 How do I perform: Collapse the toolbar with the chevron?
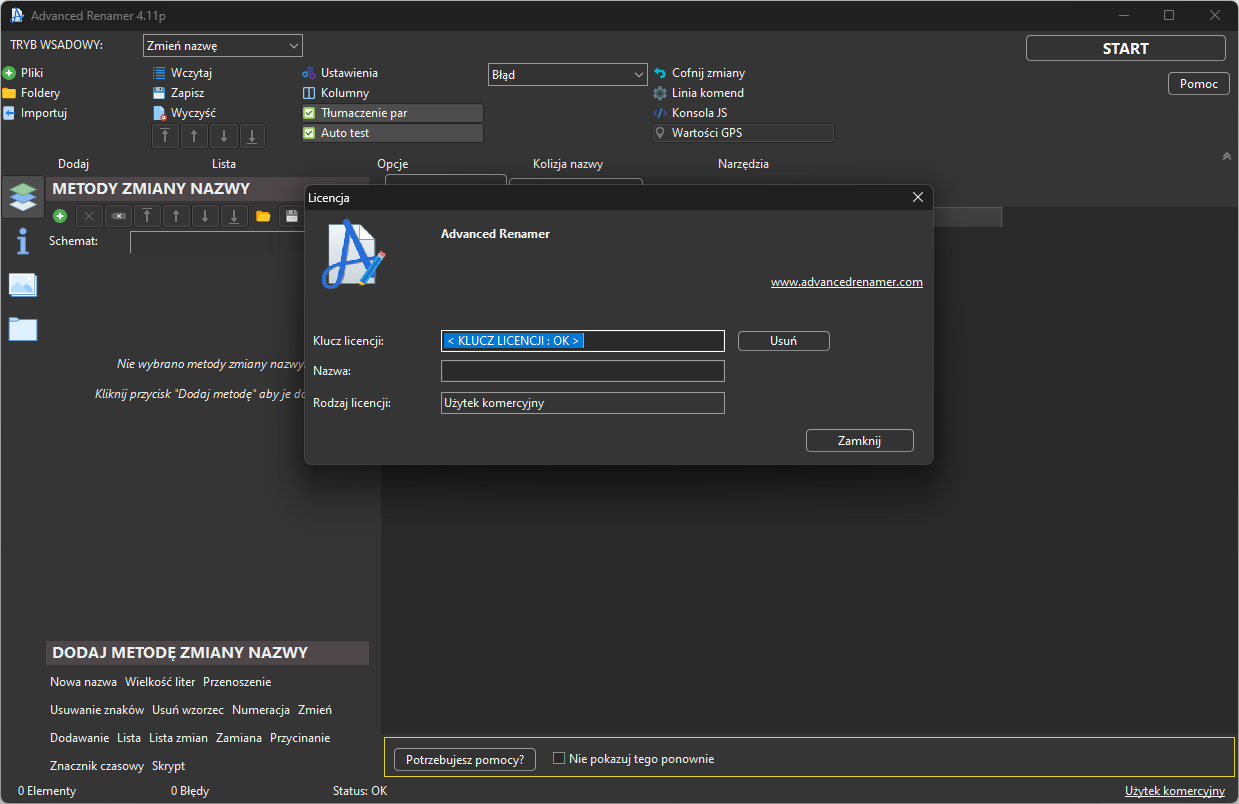coord(1226,156)
